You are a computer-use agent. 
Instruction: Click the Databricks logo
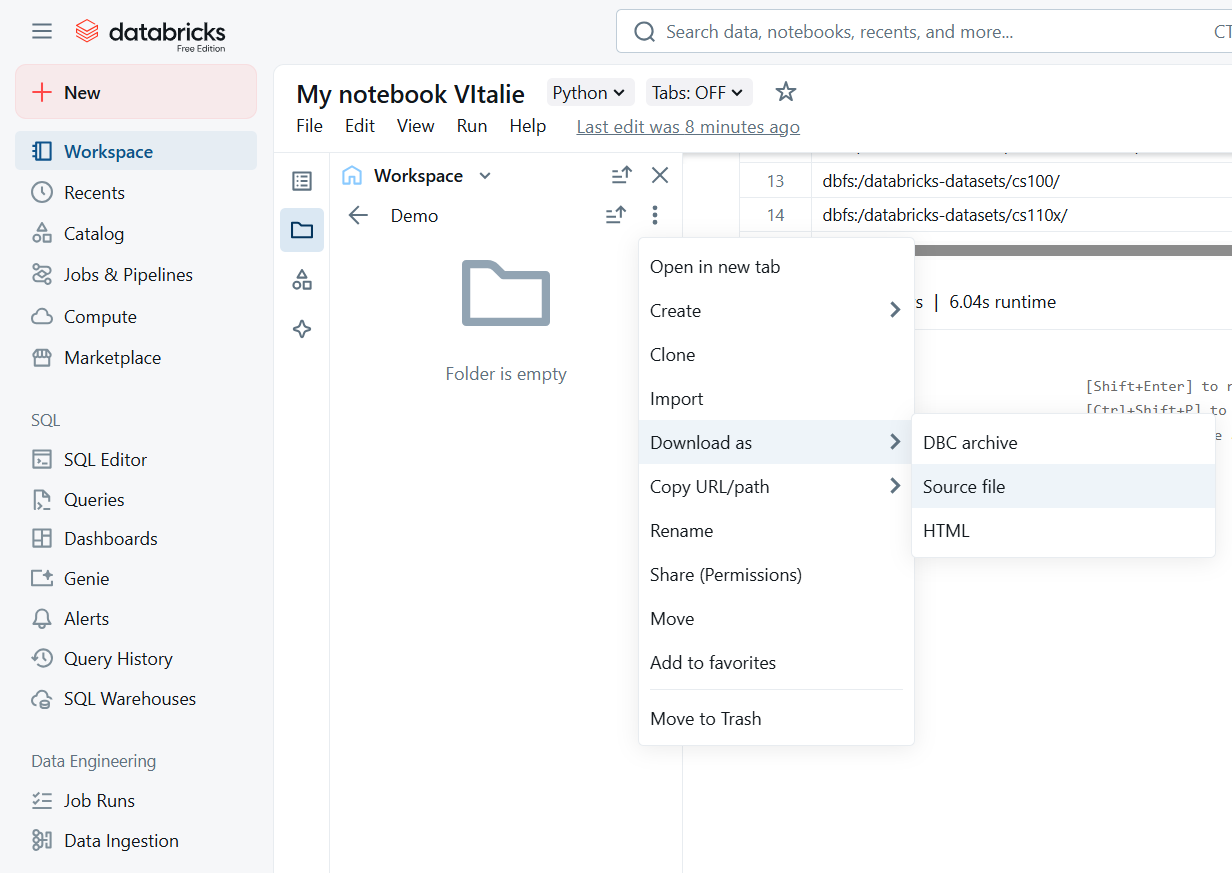(x=151, y=33)
